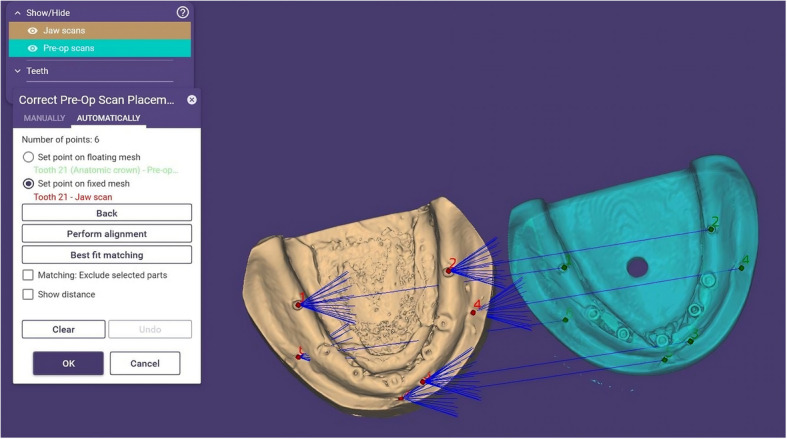Click Tooth 21 (Anatomic crown) Pre-op label
This screenshot has width=787, height=439.
tap(106, 170)
